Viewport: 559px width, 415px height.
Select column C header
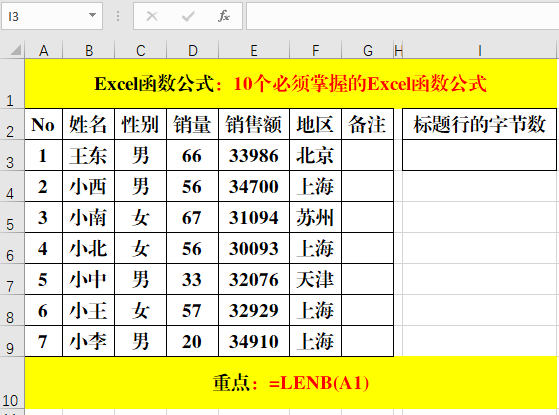tap(140, 51)
